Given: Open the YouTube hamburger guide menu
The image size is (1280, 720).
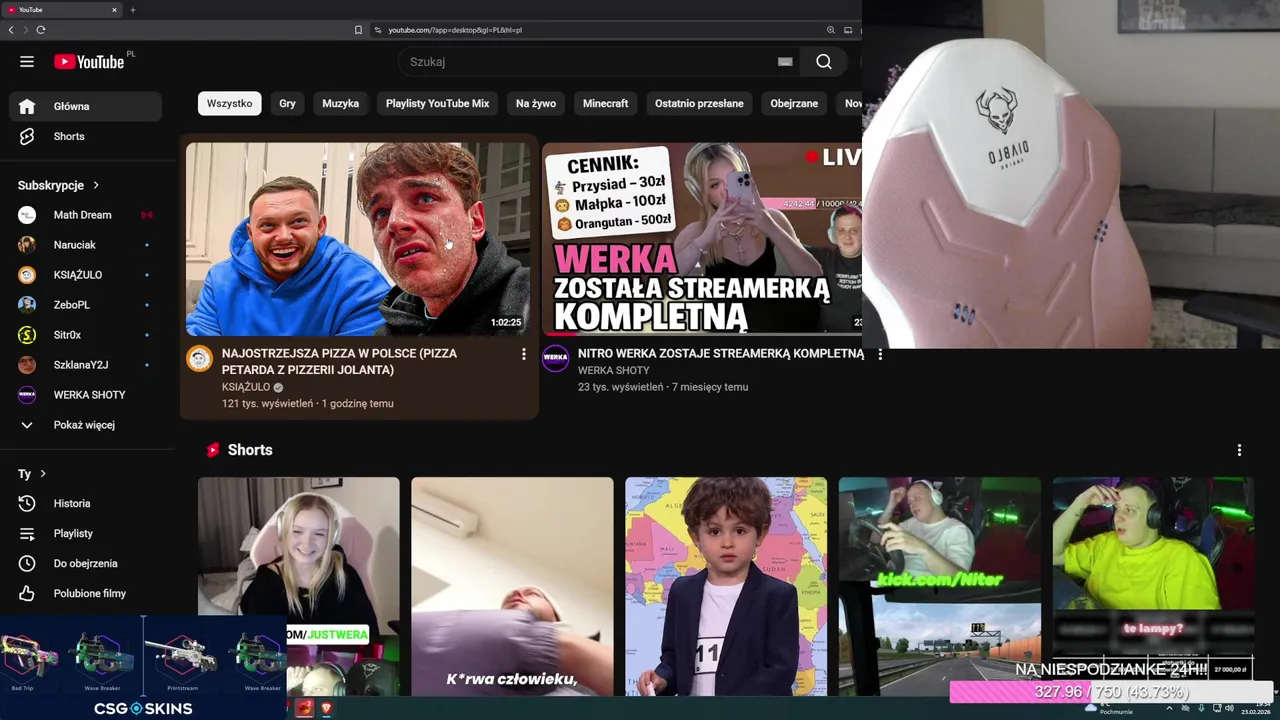Looking at the screenshot, I should pos(27,62).
